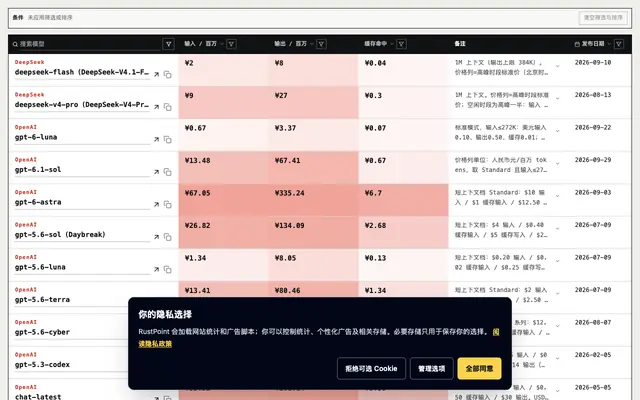This screenshot has width=640, height=400.
Task: Click OpenAI label above gpt-6-luna
Action: (26, 127)
